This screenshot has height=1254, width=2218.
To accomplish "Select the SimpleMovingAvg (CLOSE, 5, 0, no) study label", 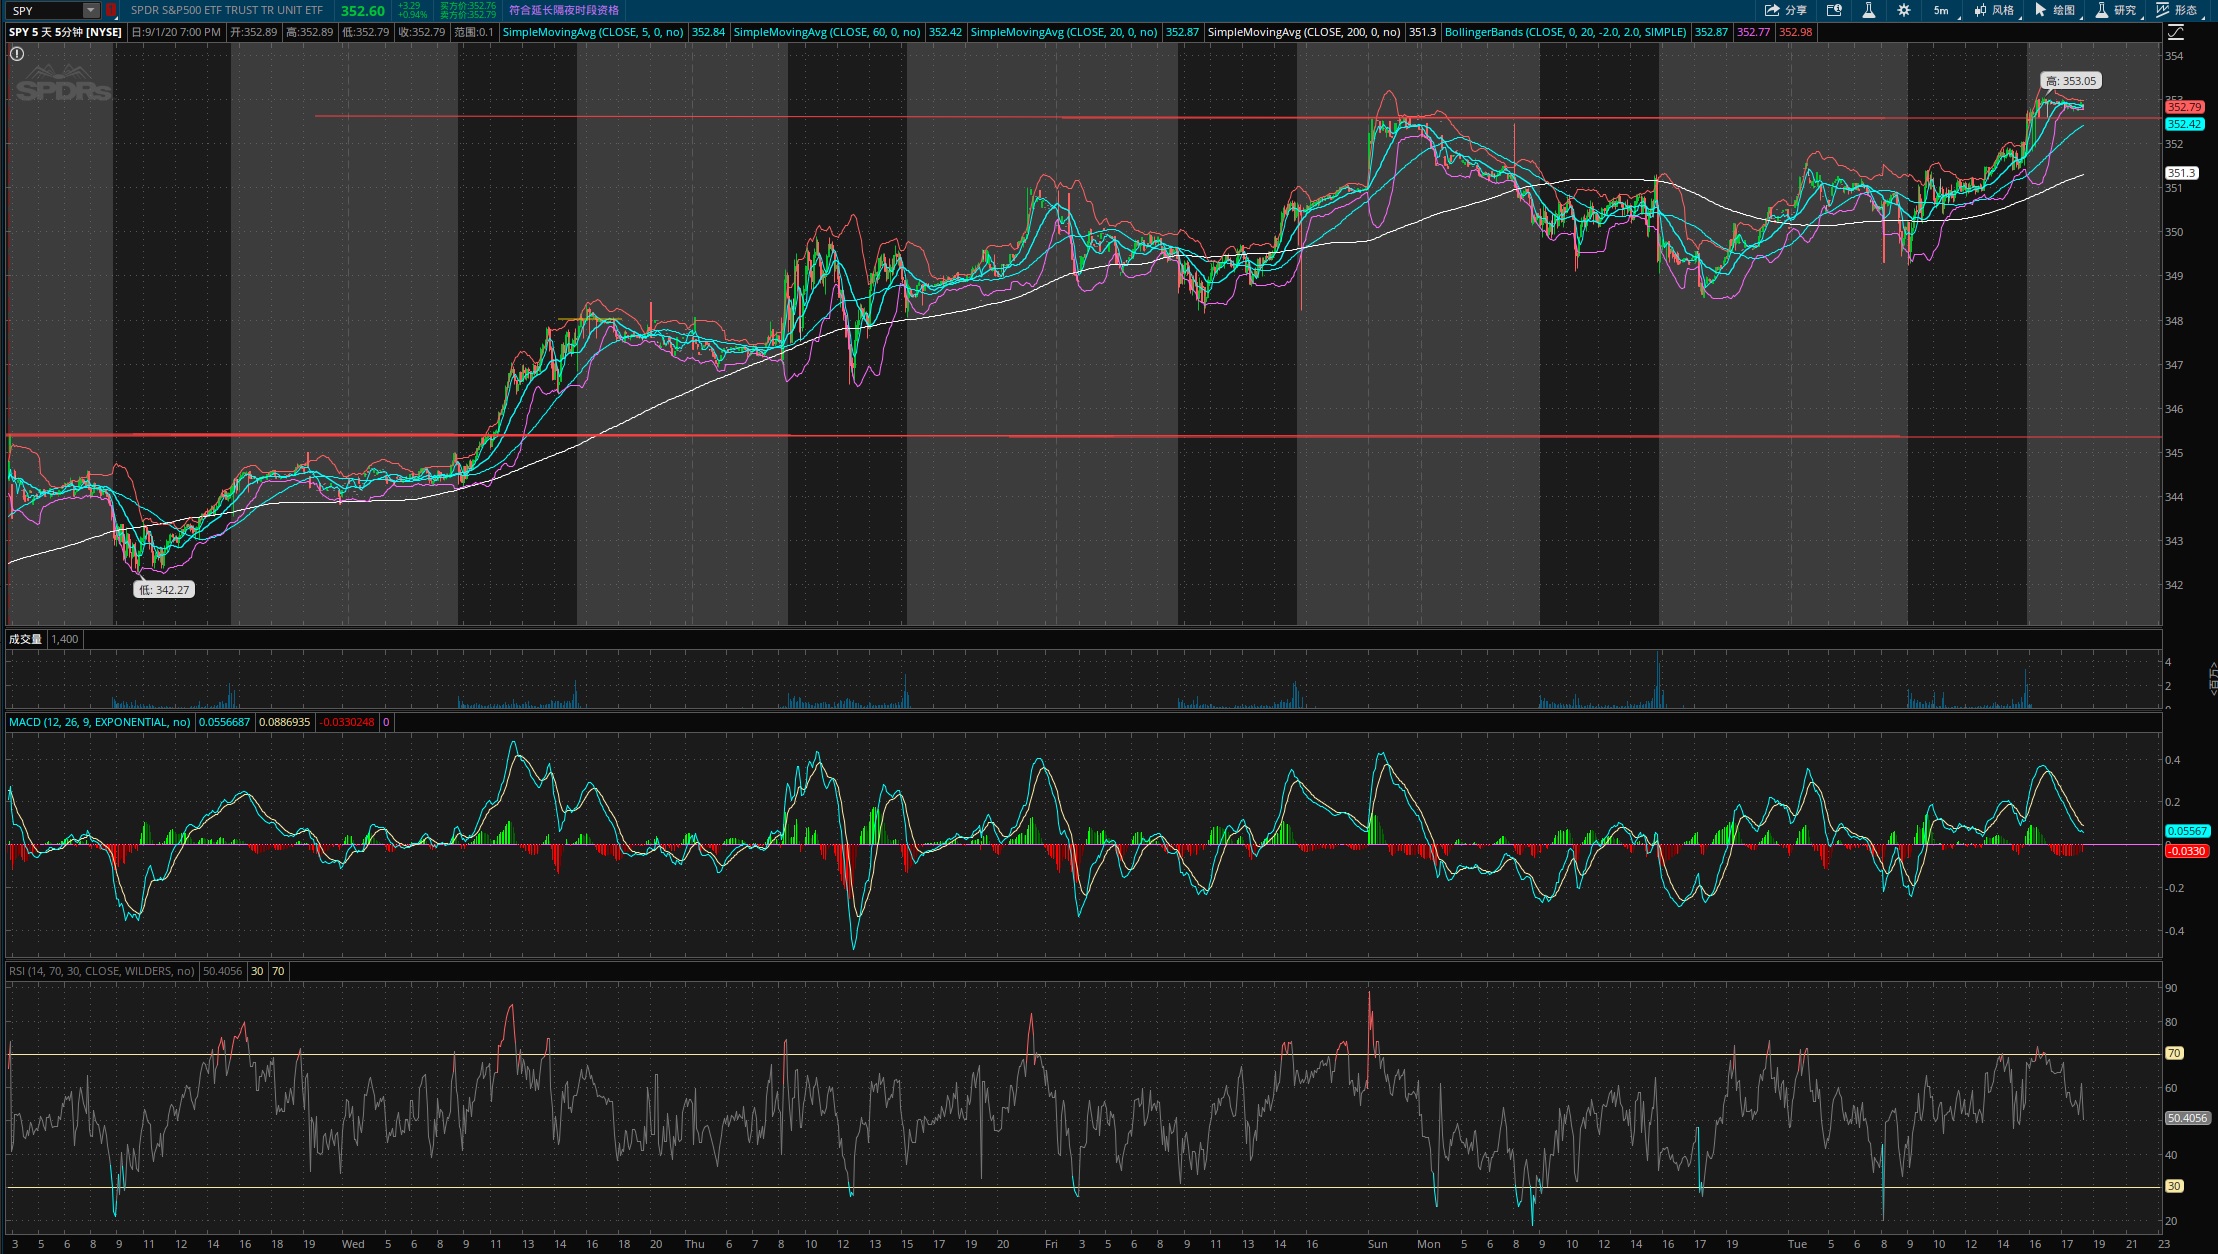I will pyautogui.click(x=593, y=32).
